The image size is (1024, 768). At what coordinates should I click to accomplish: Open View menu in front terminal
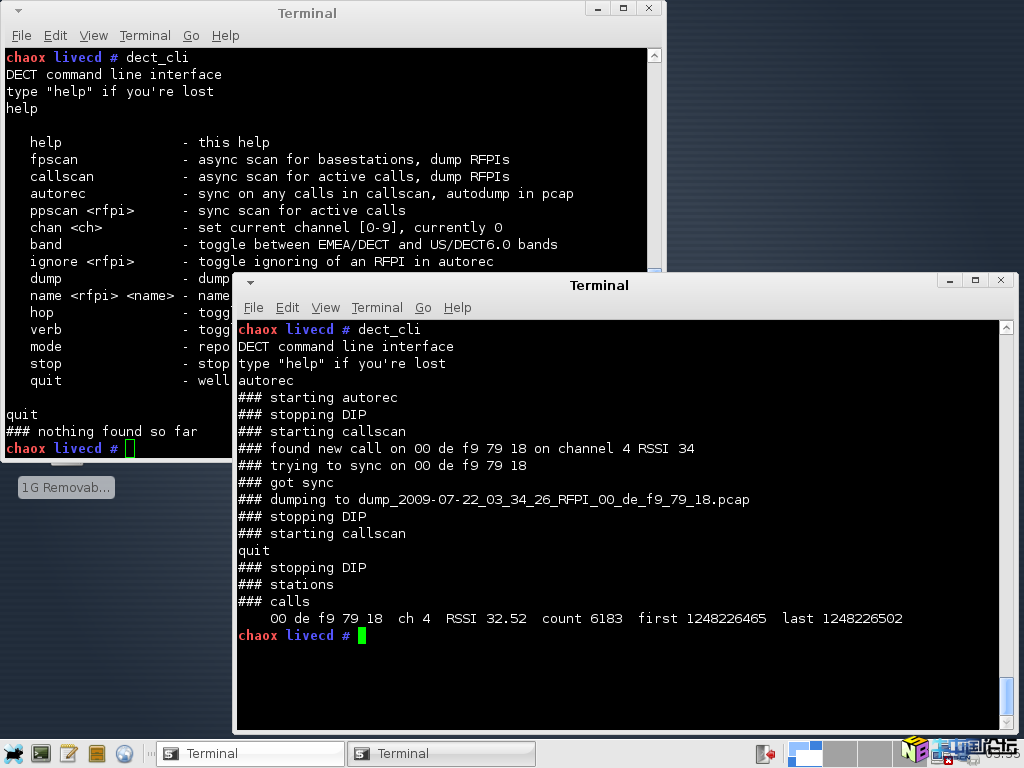click(325, 307)
